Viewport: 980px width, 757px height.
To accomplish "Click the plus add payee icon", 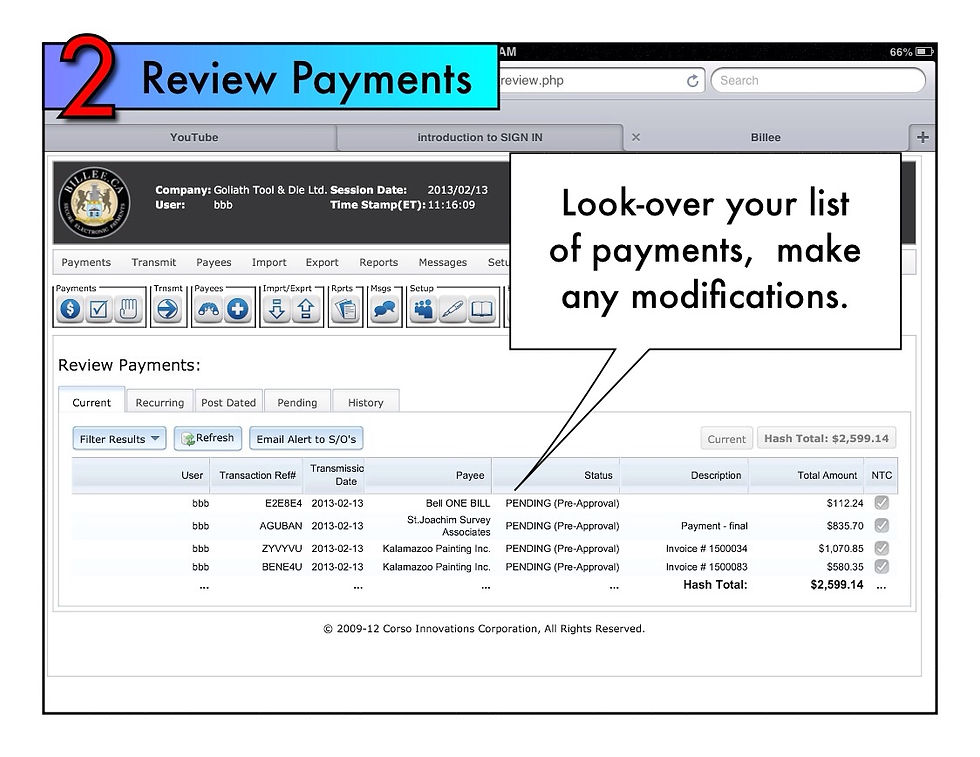I will (x=238, y=309).
